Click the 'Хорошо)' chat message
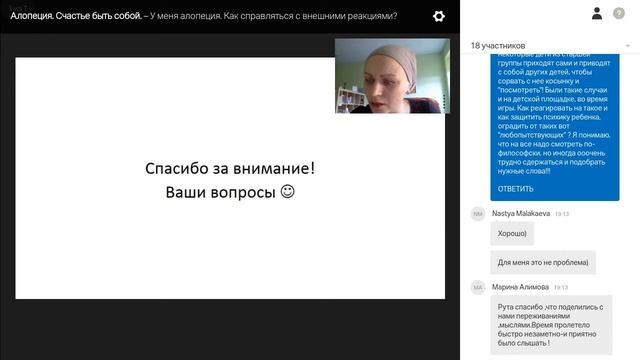 click(512, 233)
